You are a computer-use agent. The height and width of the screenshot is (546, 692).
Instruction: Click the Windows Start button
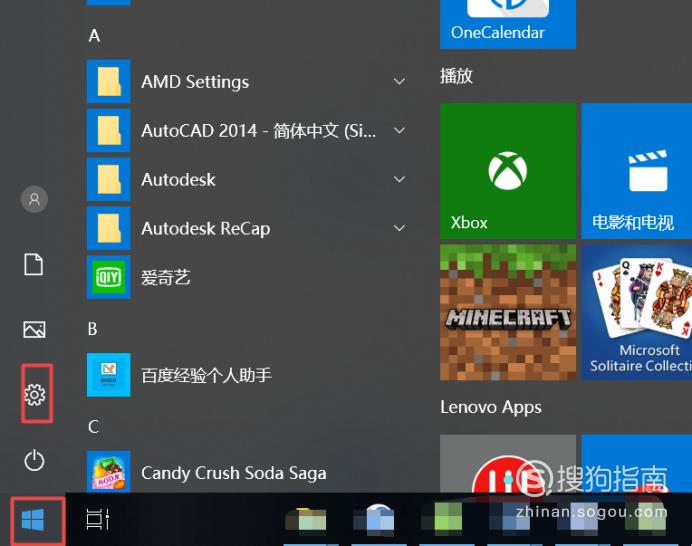(x=33, y=520)
